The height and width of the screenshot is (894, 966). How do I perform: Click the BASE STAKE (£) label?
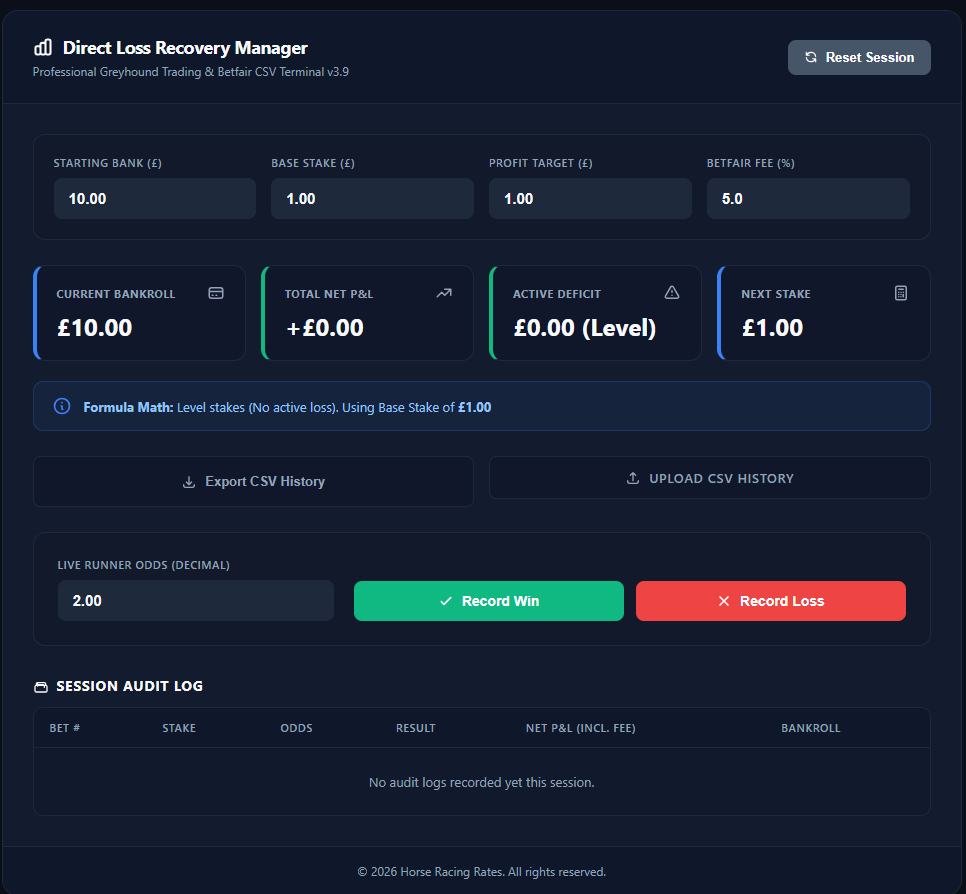(x=313, y=163)
